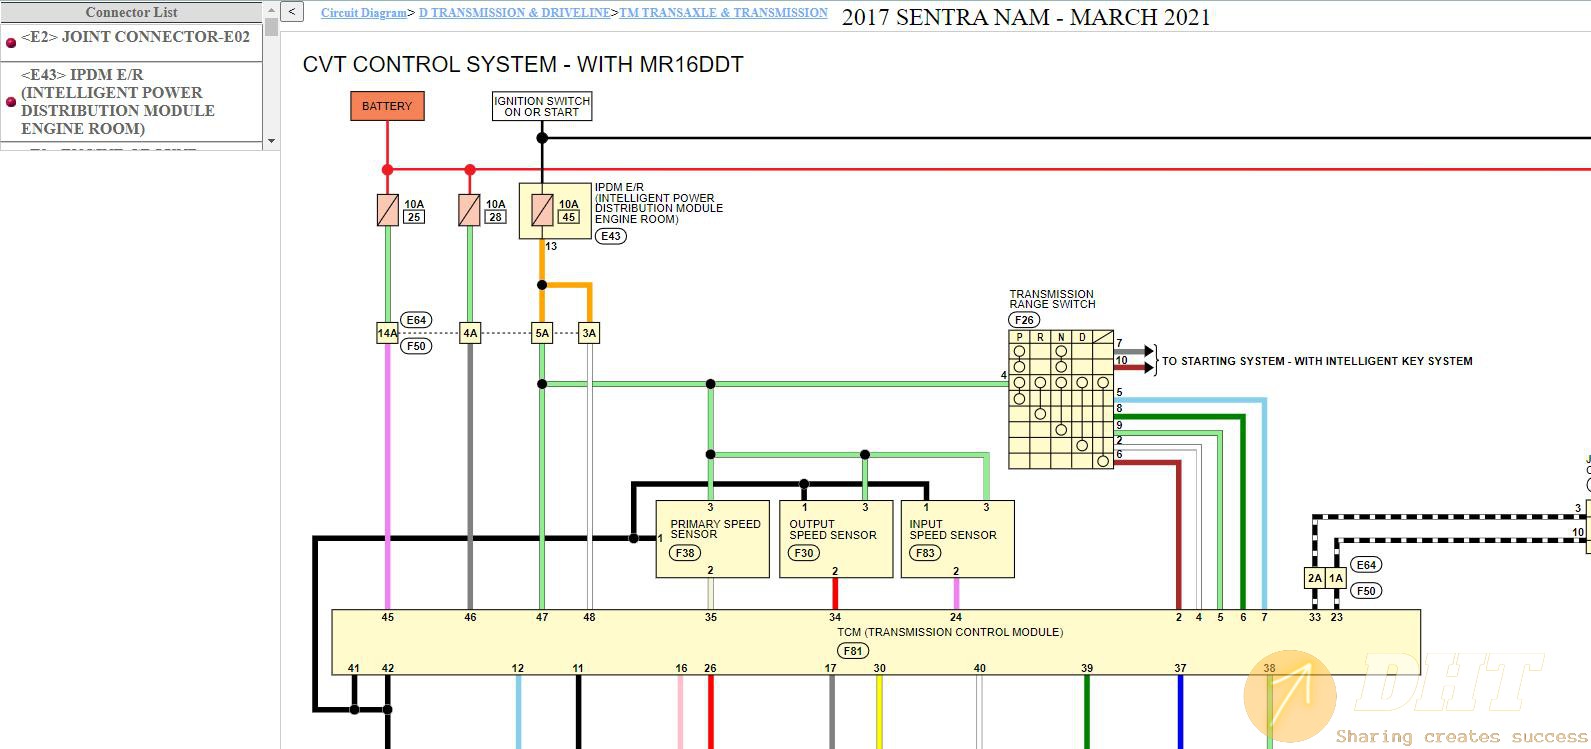This screenshot has width=1591, height=749.
Task: Click the CVT CONTROL SYSTEM diagram title
Action: [x=523, y=64]
